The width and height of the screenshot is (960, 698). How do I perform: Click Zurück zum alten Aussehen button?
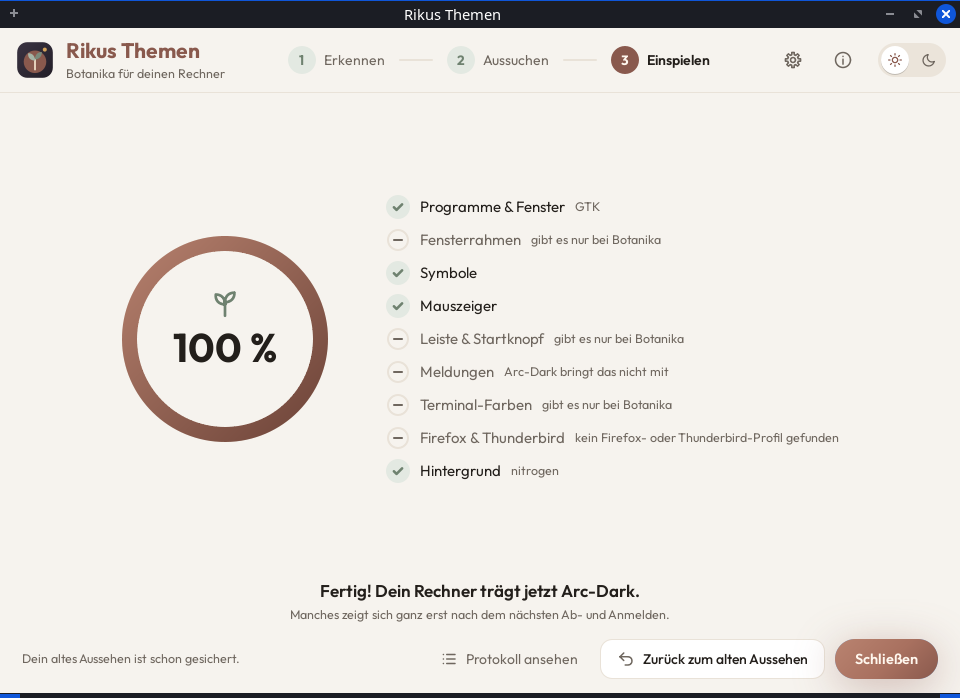pos(713,659)
